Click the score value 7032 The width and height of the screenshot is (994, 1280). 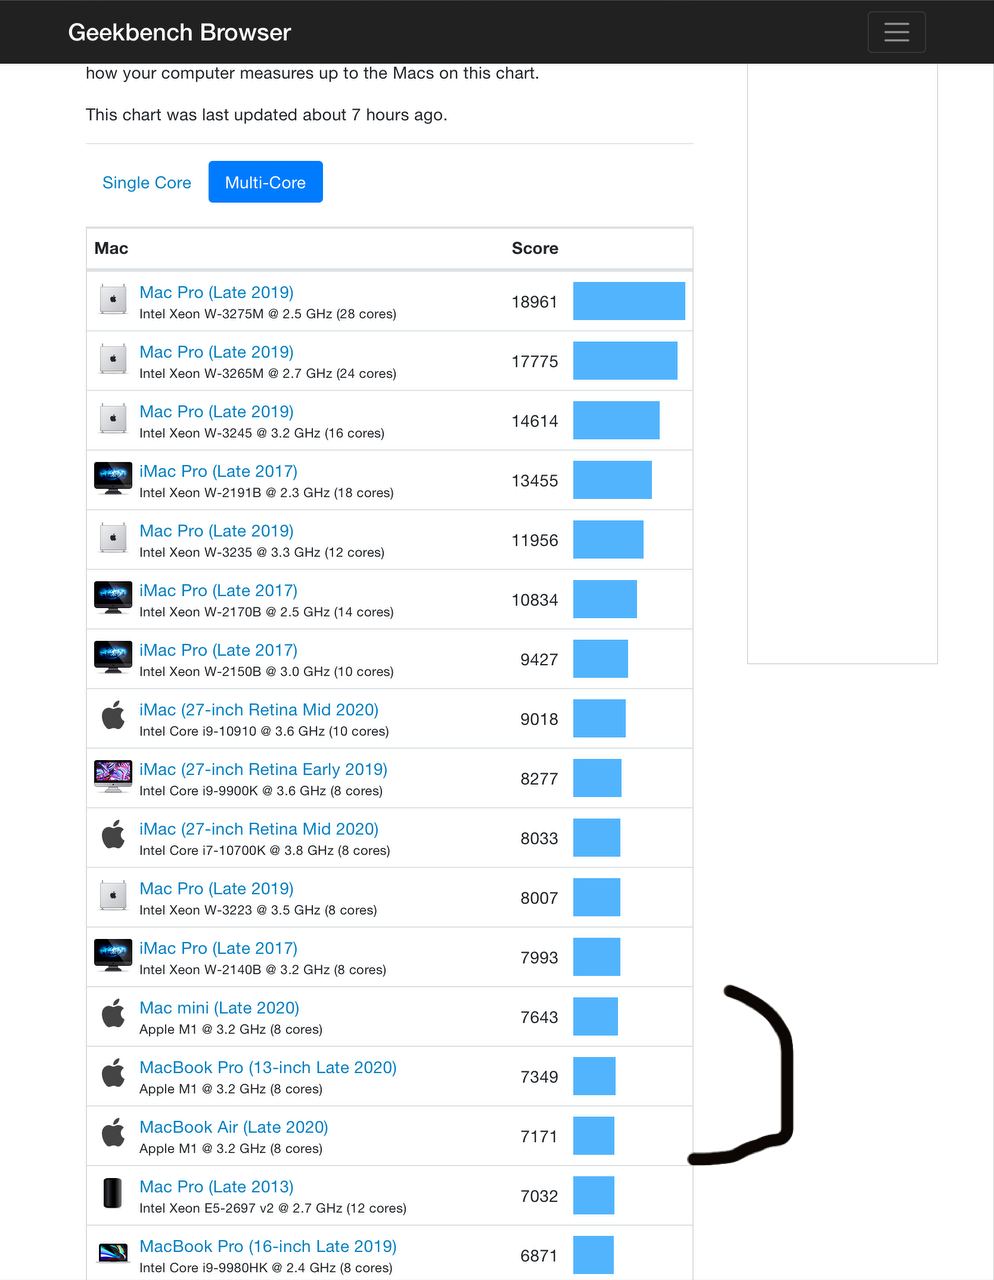point(539,1196)
